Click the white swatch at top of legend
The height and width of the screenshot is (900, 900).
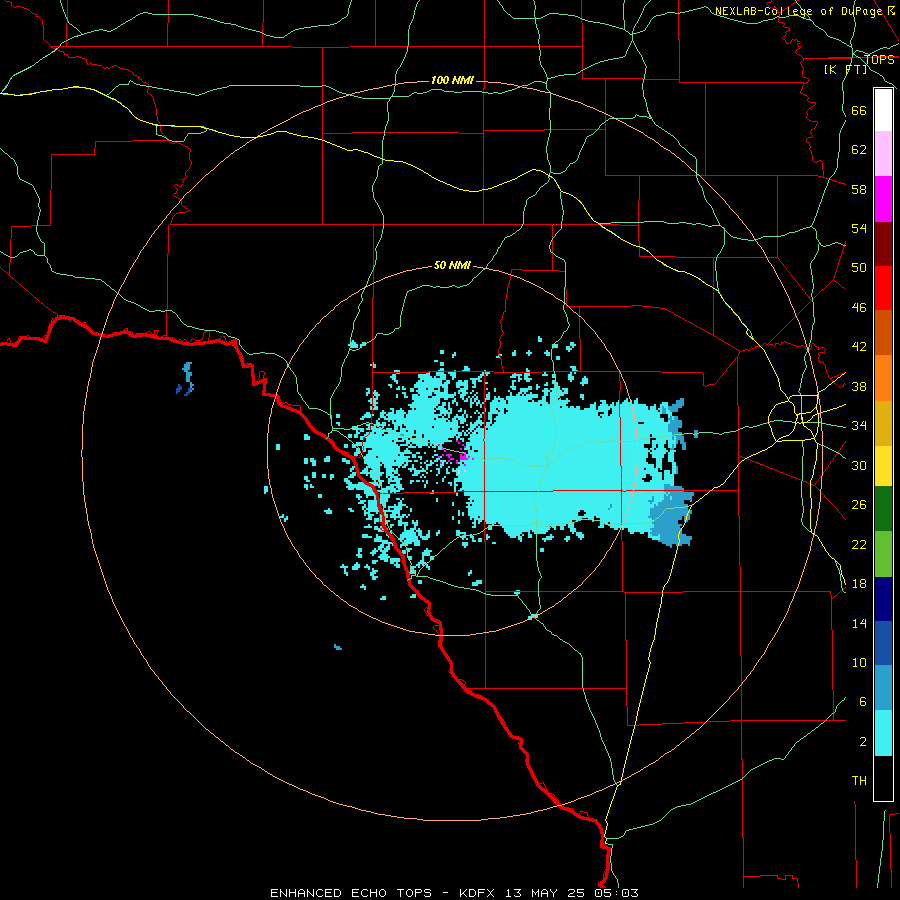[883, 110]
